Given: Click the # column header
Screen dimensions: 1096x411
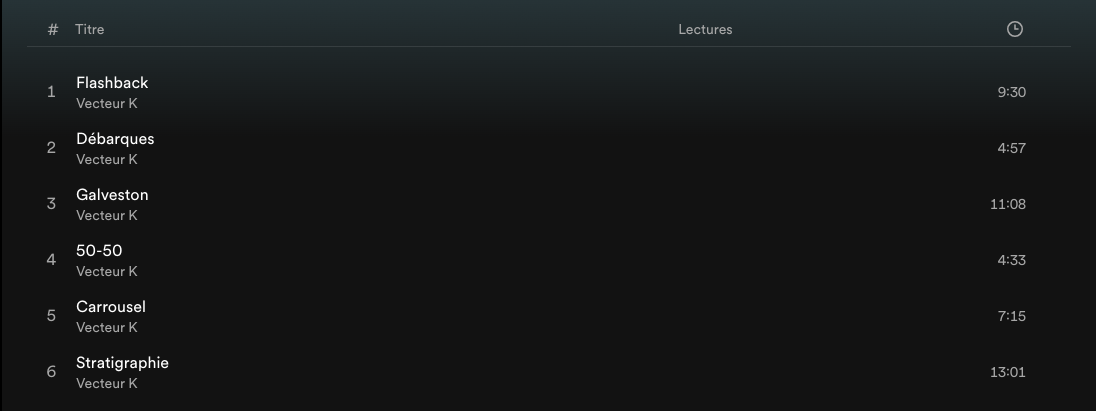Looking at the screenshot, I should [52, 29].
